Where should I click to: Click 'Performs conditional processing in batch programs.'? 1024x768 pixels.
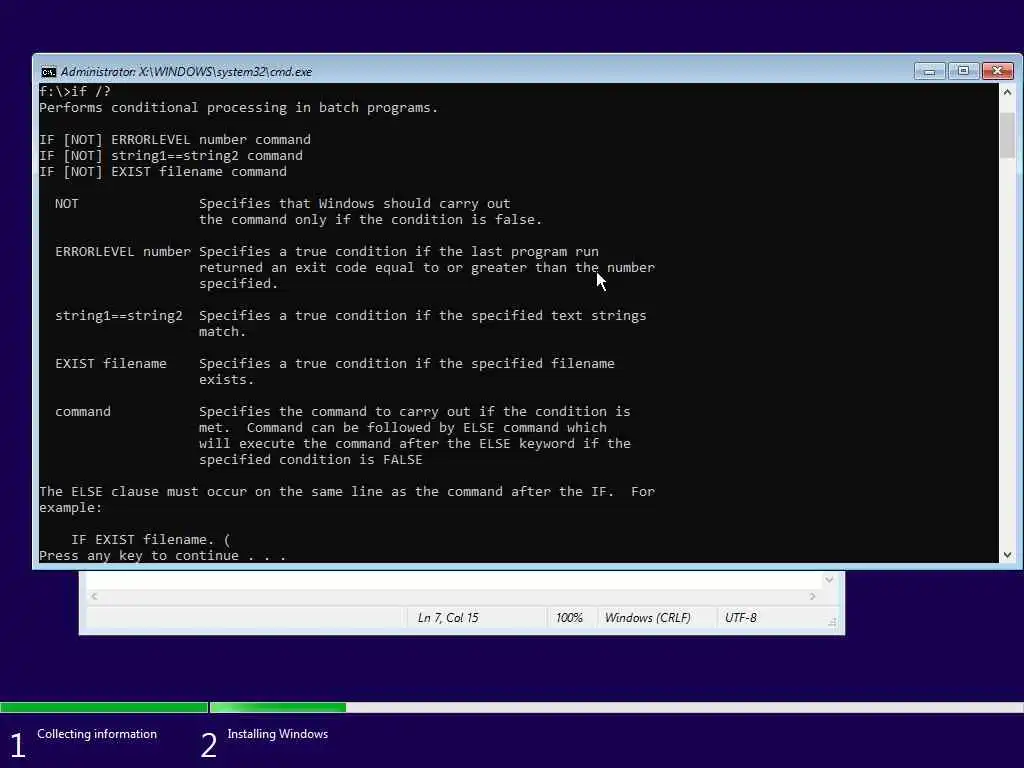pos(238,108)
